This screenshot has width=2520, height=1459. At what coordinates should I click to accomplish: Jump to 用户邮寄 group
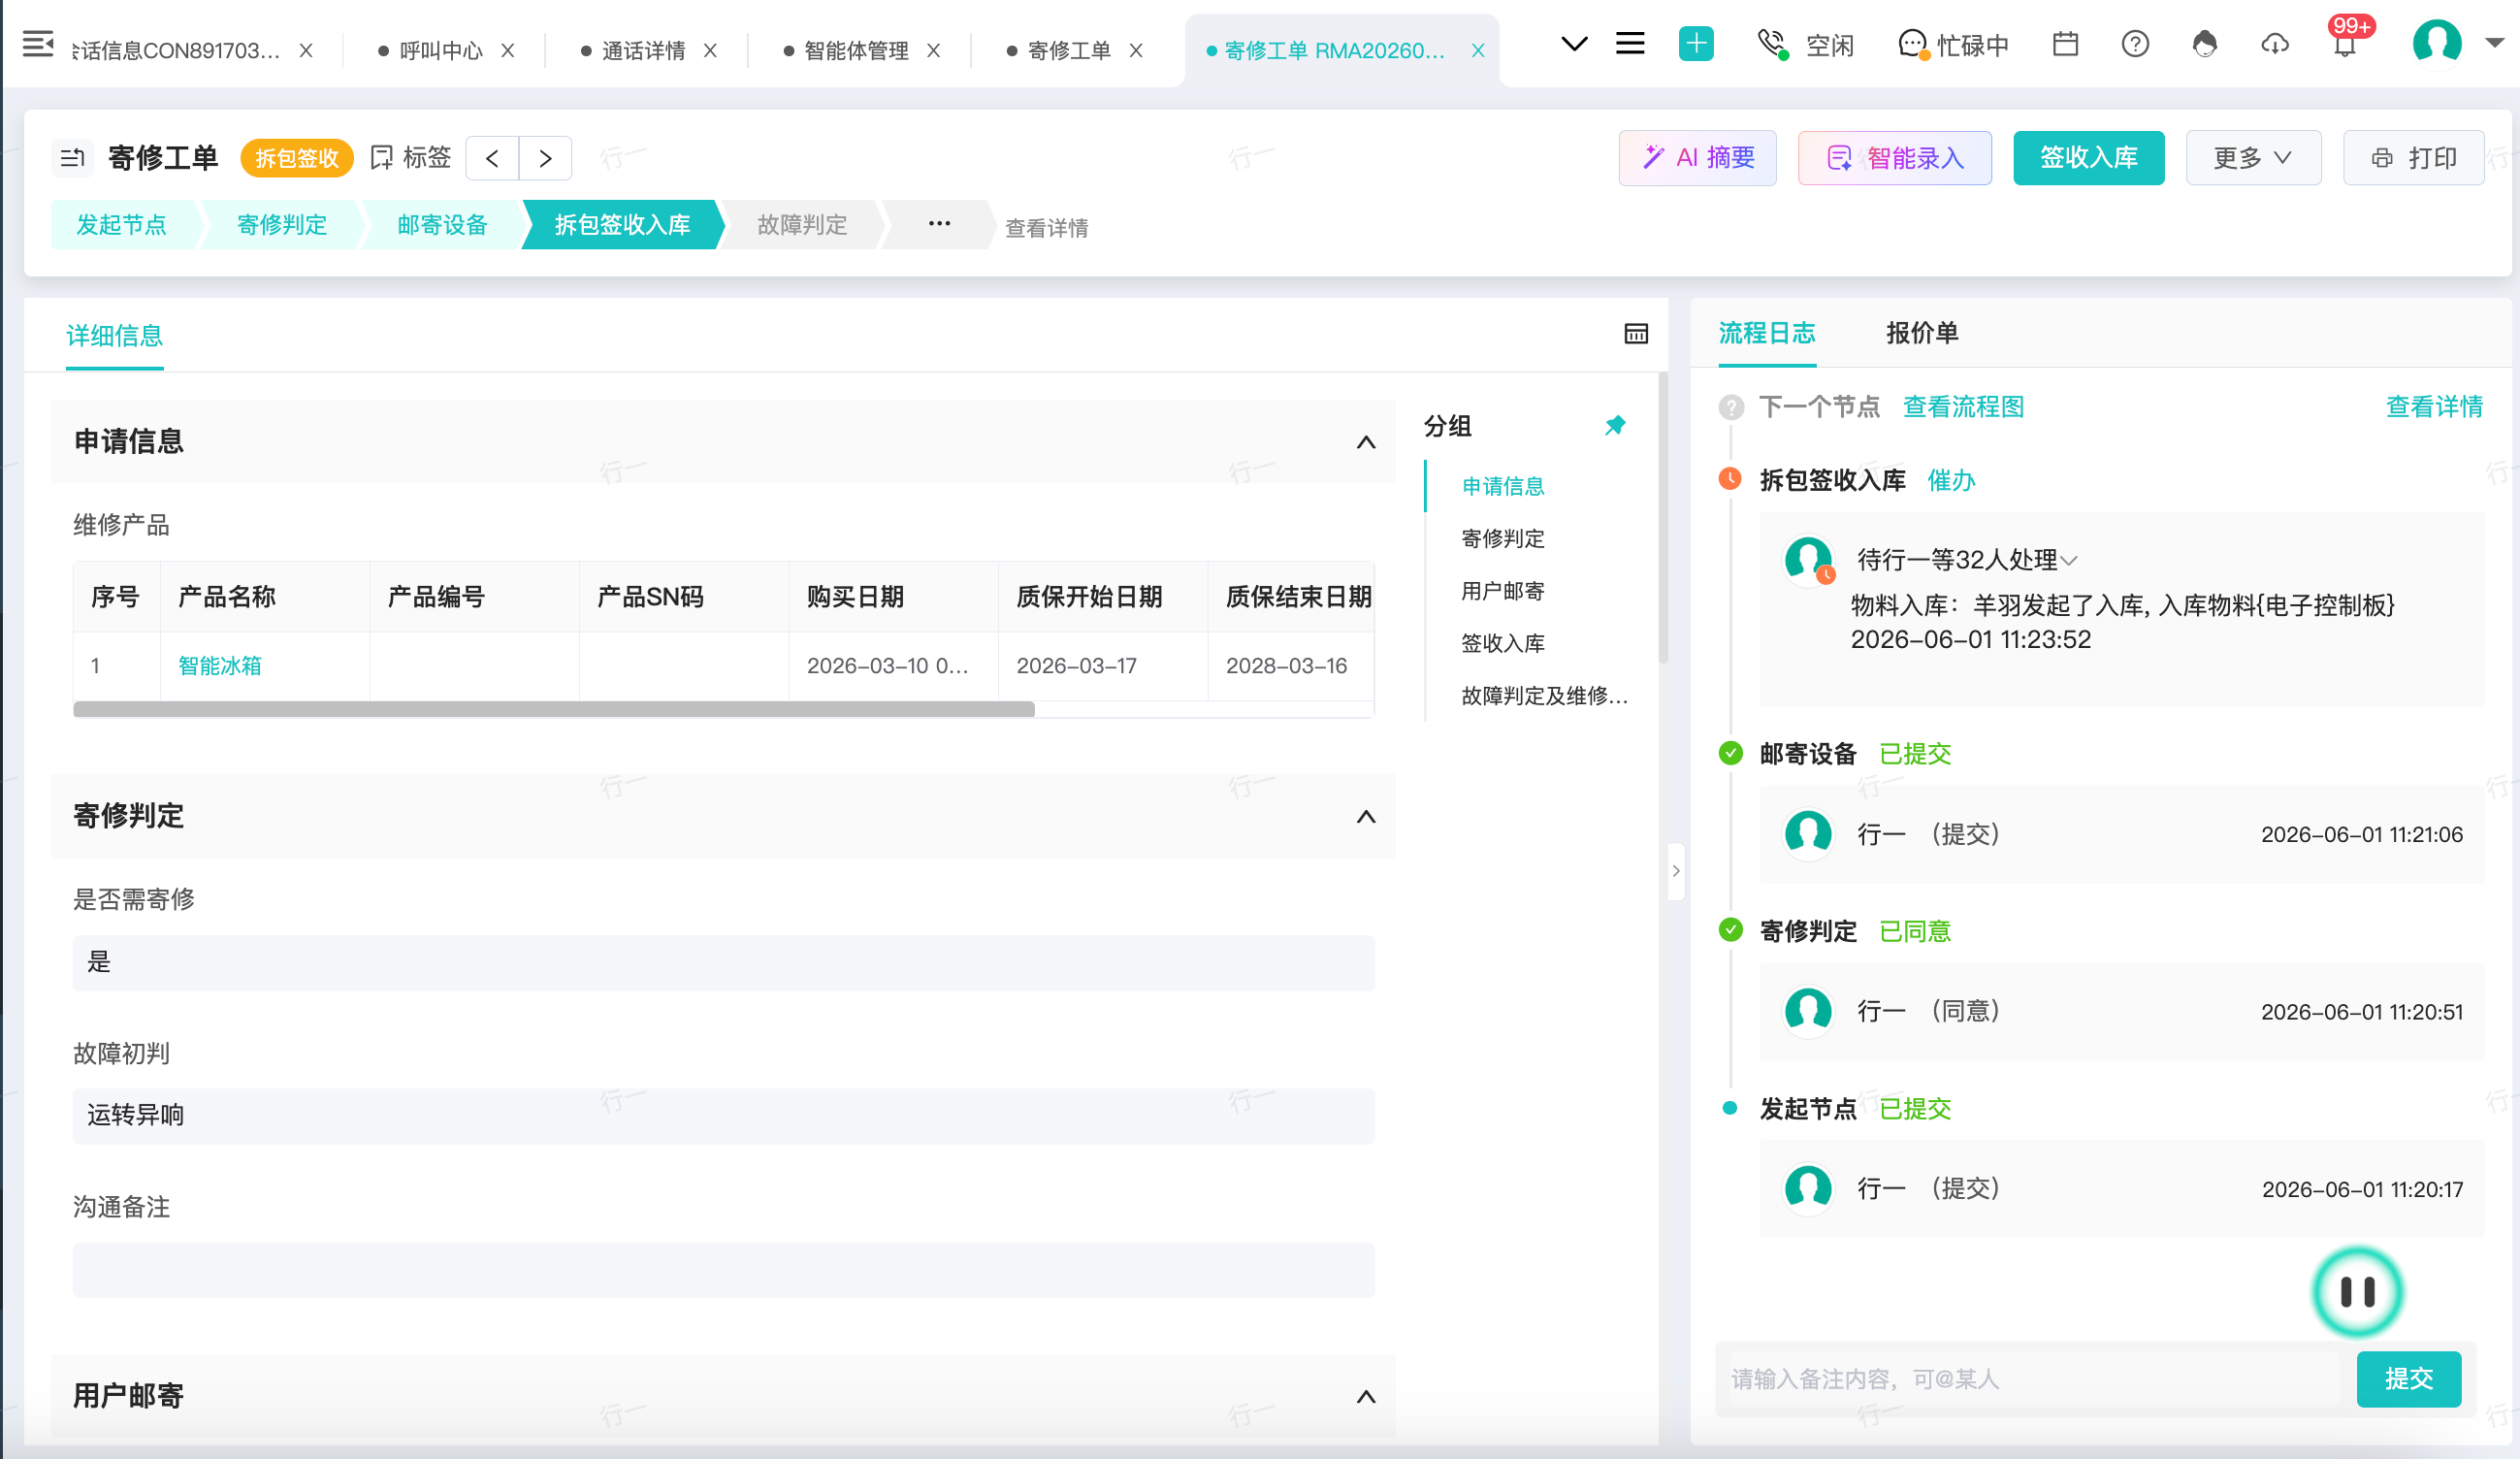pos(1502,591)
